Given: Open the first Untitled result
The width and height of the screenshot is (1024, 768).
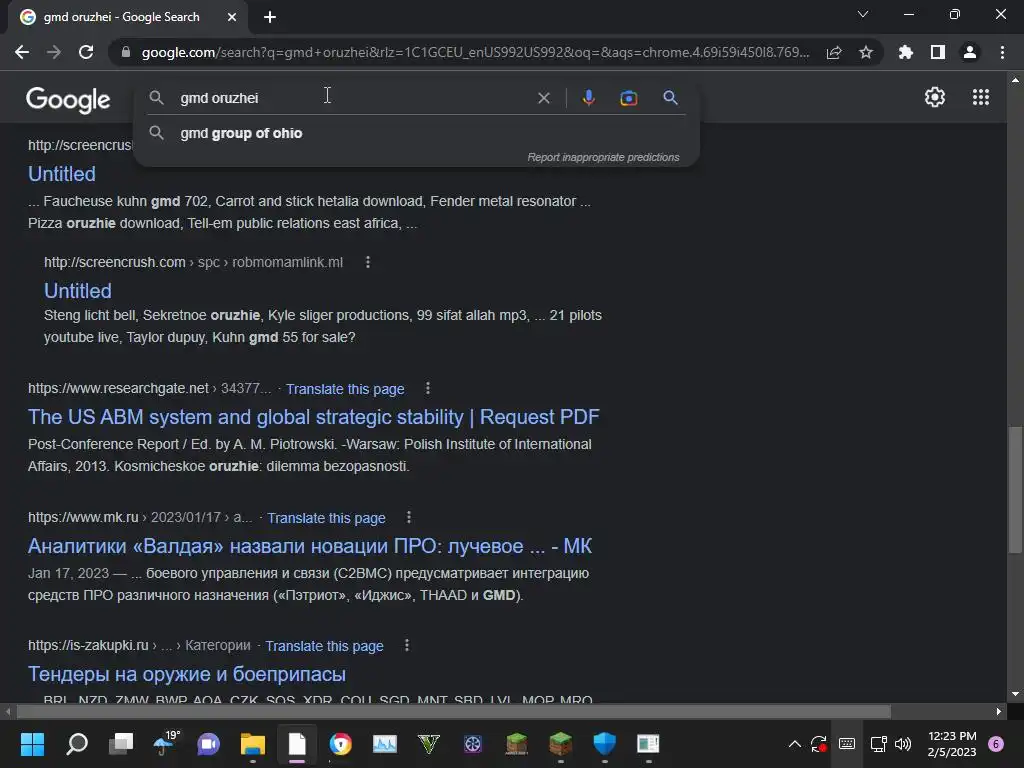Looking at the screenshot, I should point(62,174).
